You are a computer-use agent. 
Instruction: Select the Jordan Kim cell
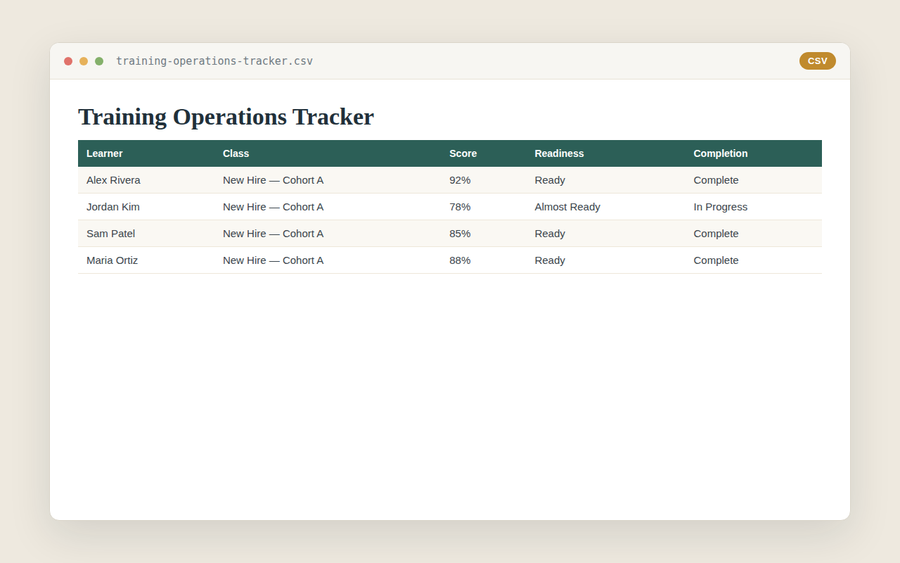(x=146, y=207)
